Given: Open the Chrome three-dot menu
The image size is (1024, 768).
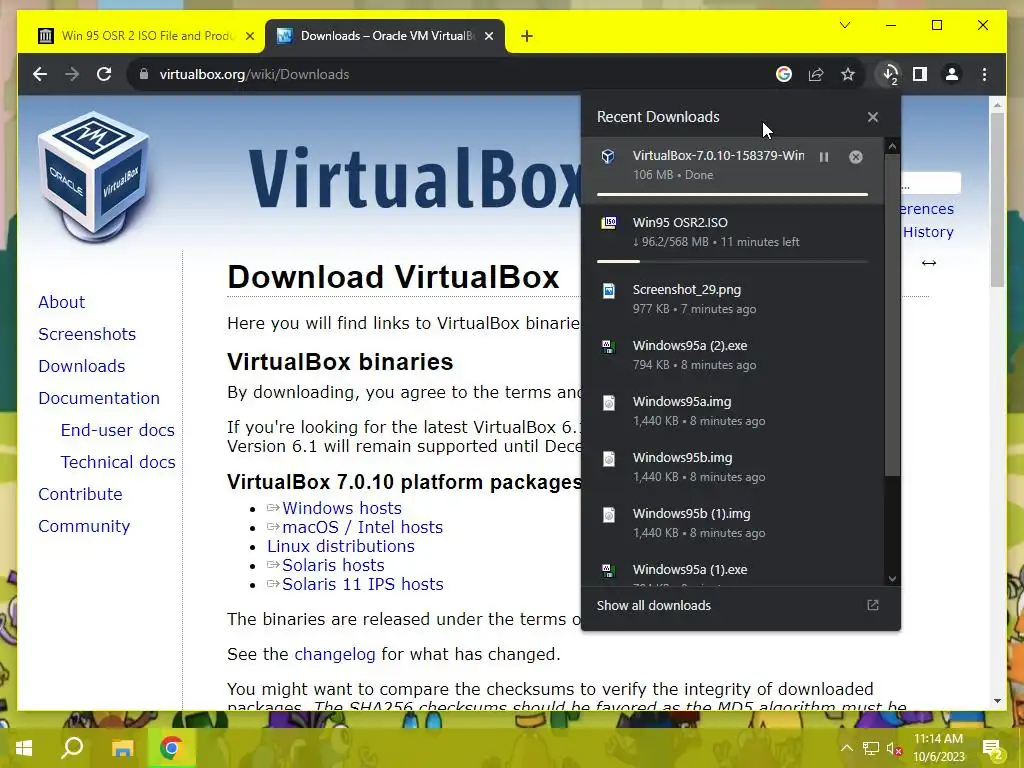Looking at the screenshot, I should [x=984, y=74].
